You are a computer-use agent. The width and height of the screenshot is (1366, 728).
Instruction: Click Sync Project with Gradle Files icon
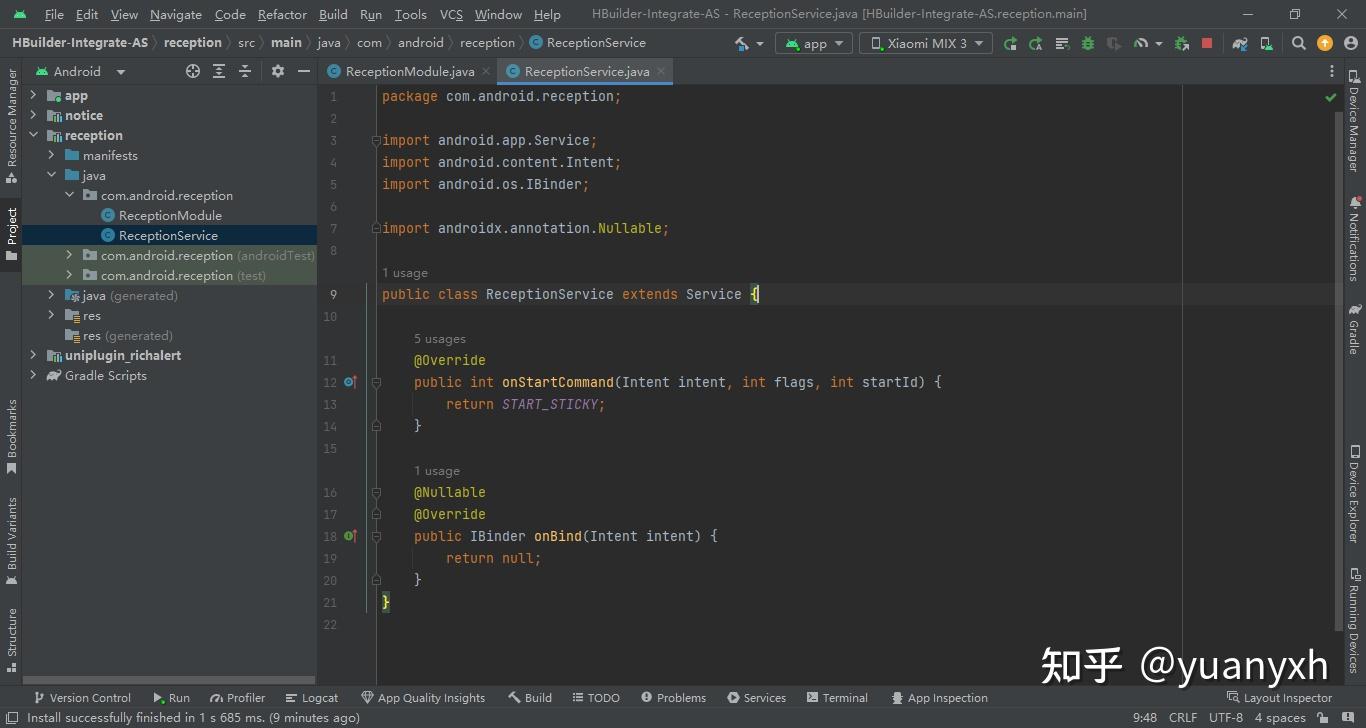pyautogui.click(x=1240, y=43)
